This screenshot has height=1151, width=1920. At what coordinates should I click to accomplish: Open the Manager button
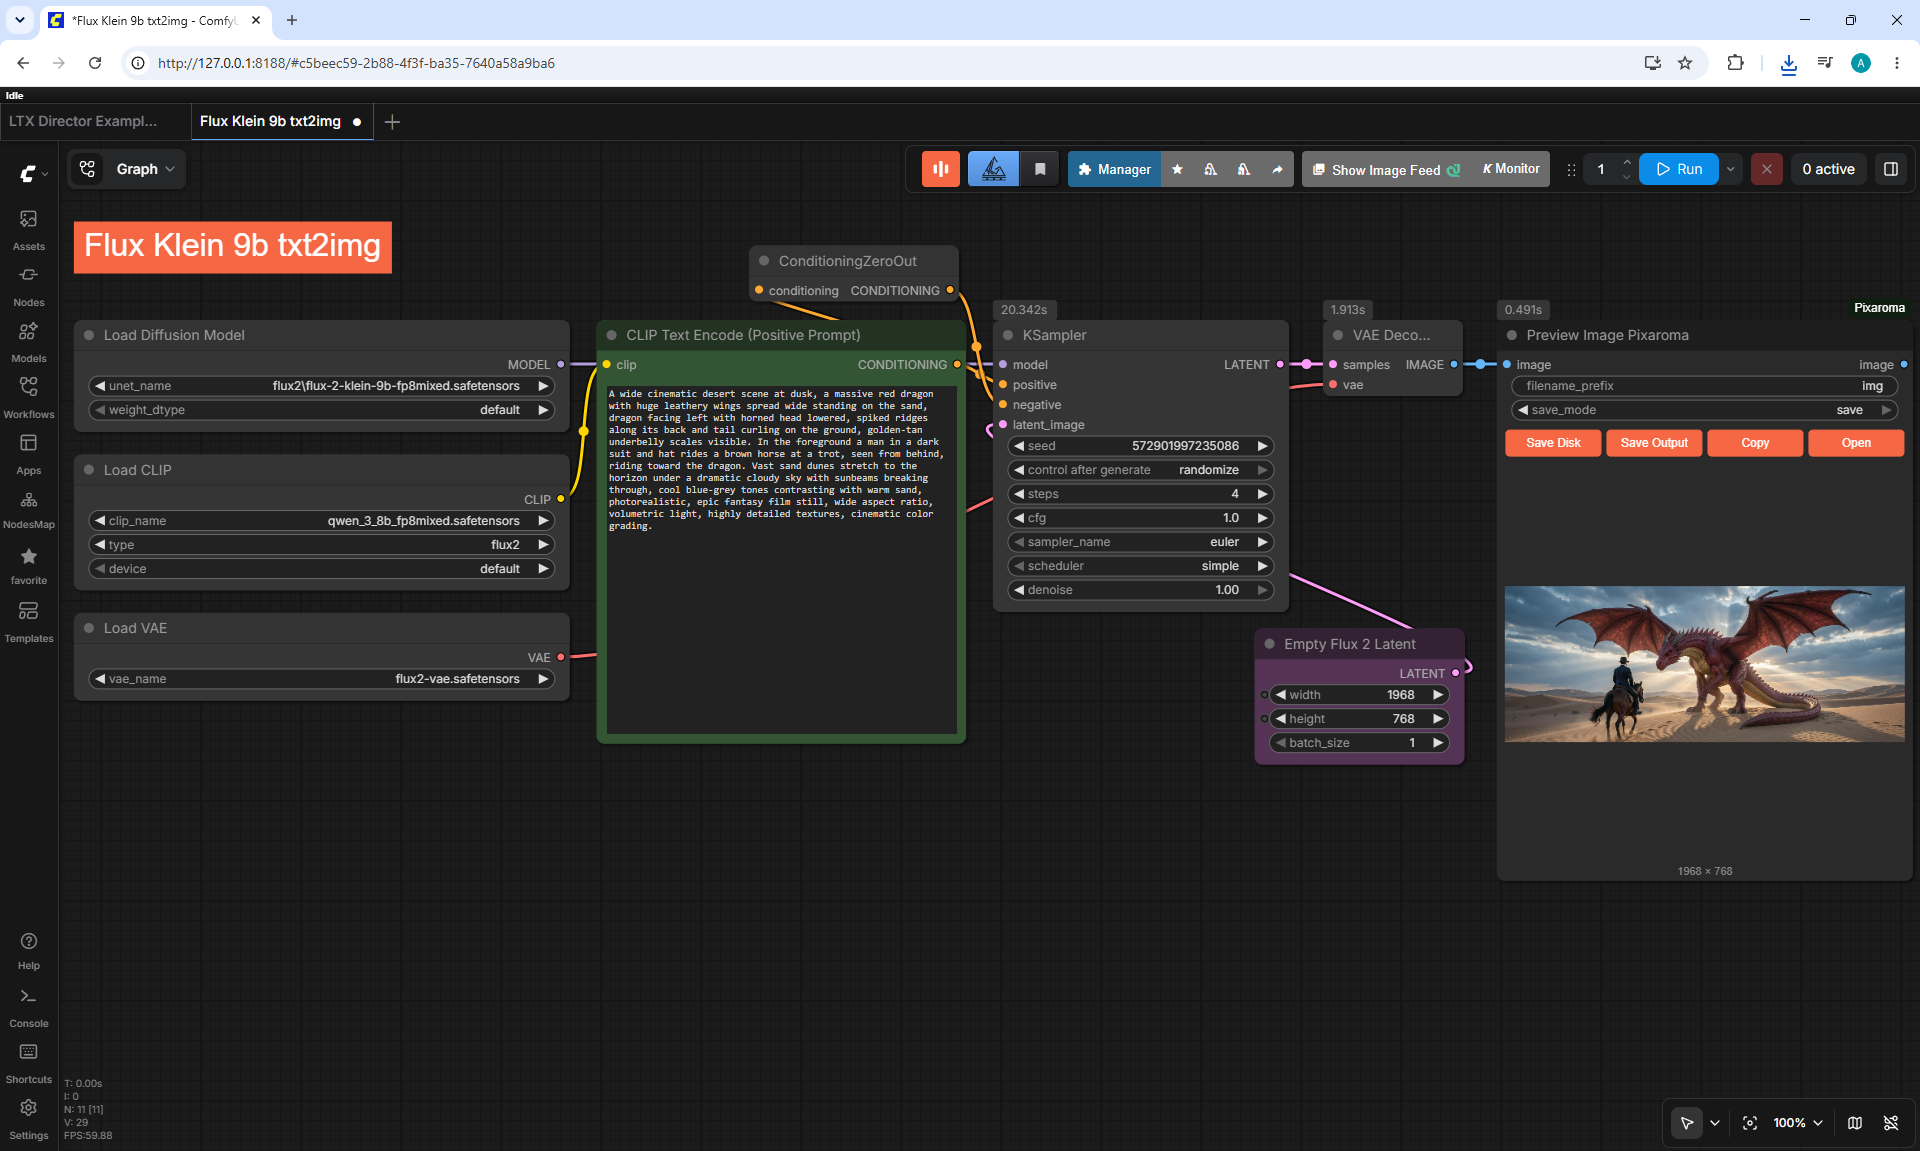point(1114,169)
